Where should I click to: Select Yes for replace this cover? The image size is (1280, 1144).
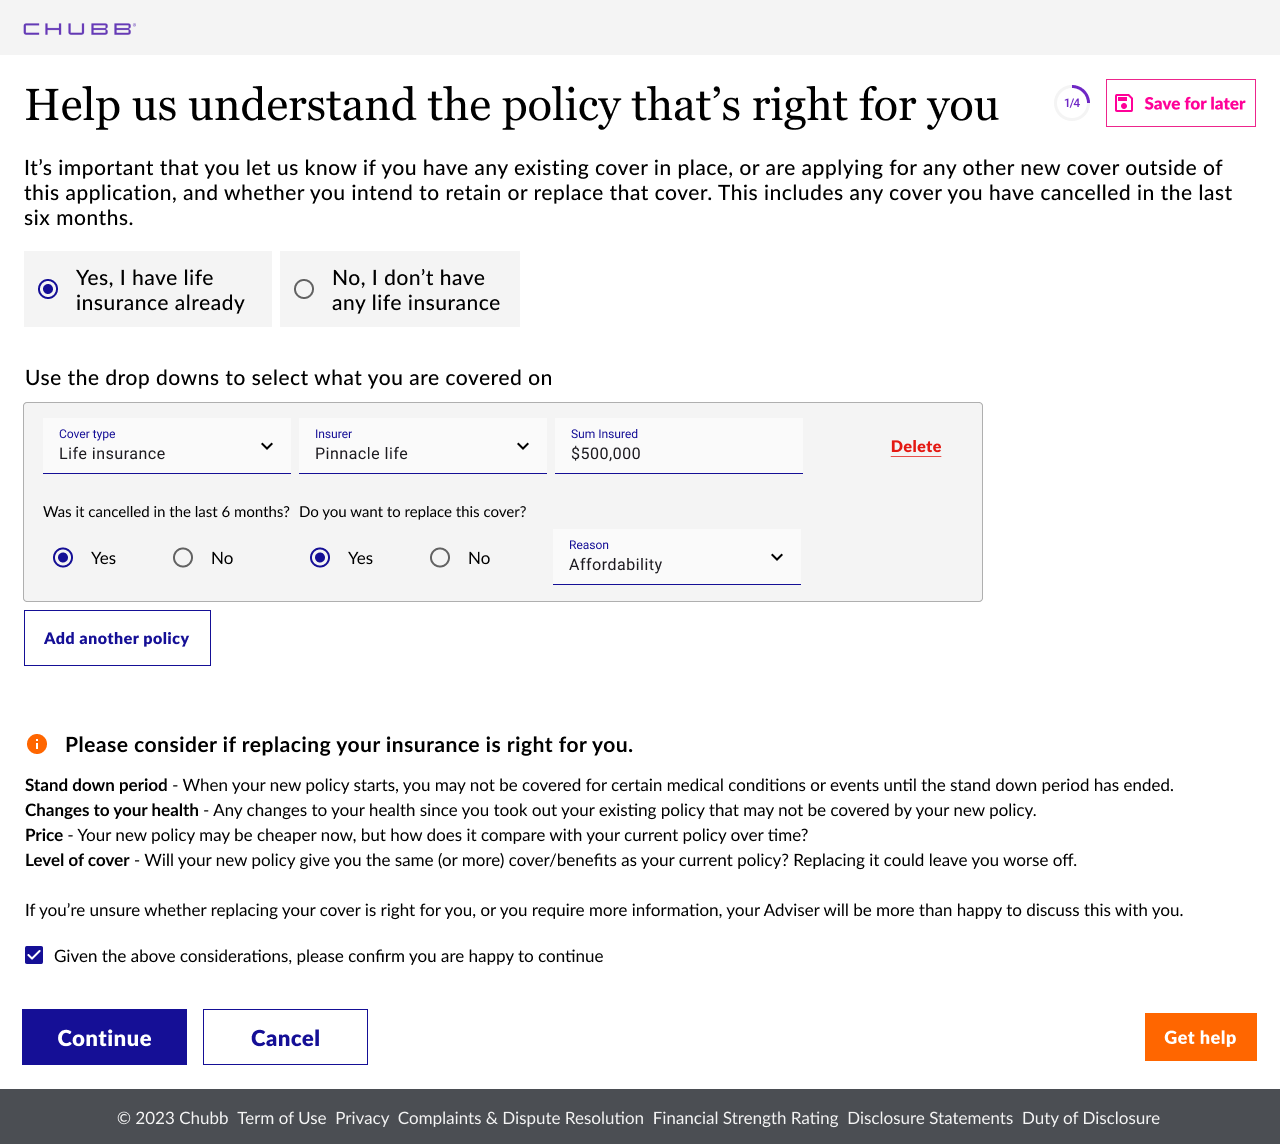click(320, 558)
